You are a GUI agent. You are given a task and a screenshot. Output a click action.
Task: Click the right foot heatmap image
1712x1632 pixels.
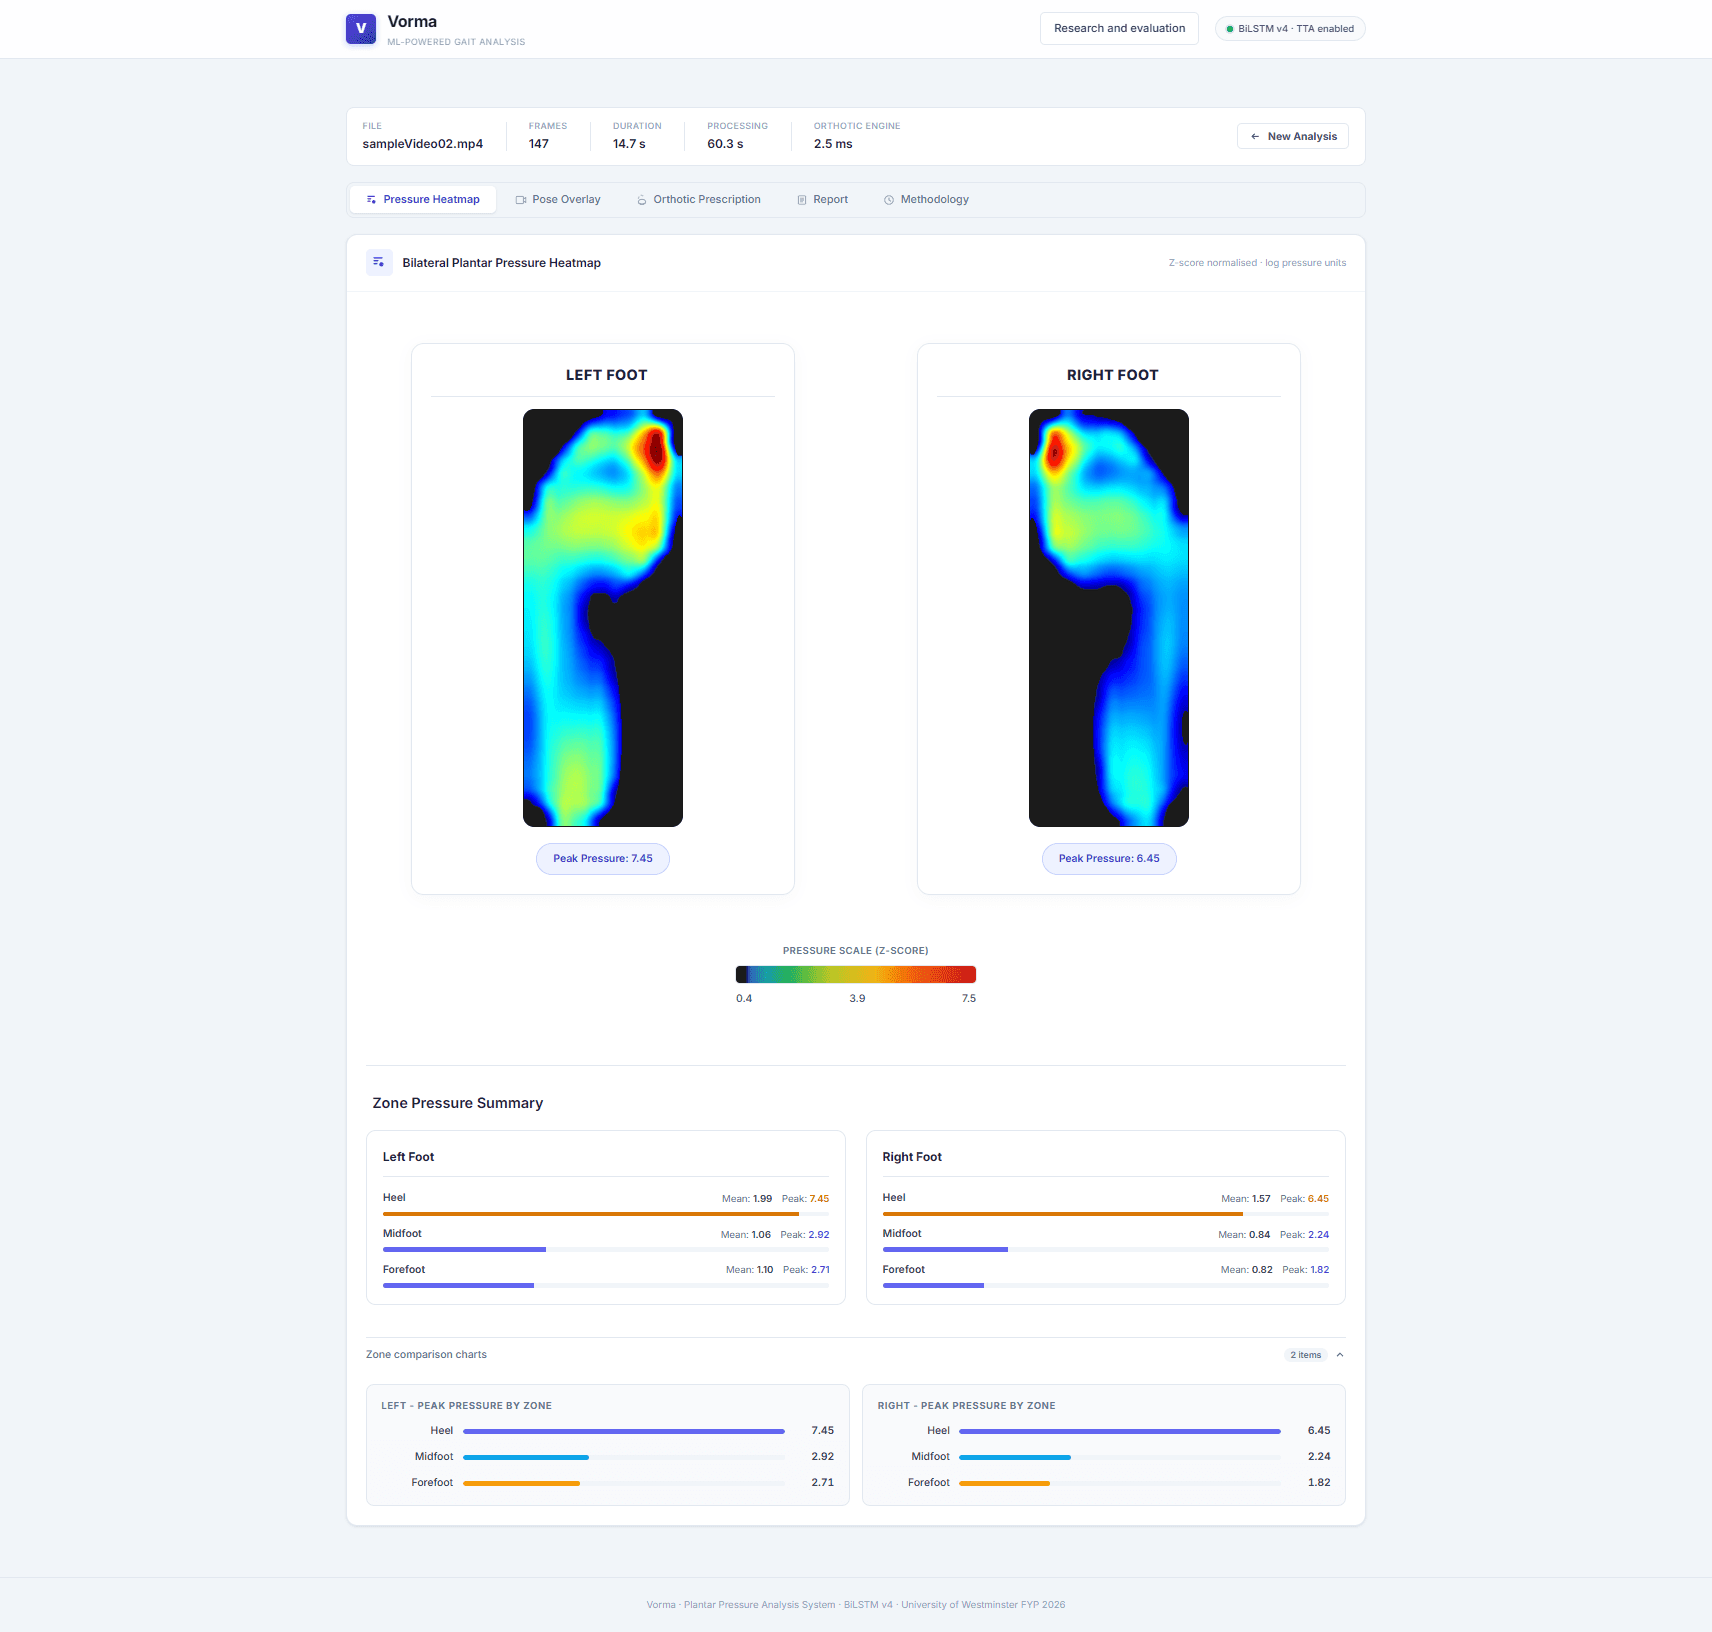coord(1109,618)
